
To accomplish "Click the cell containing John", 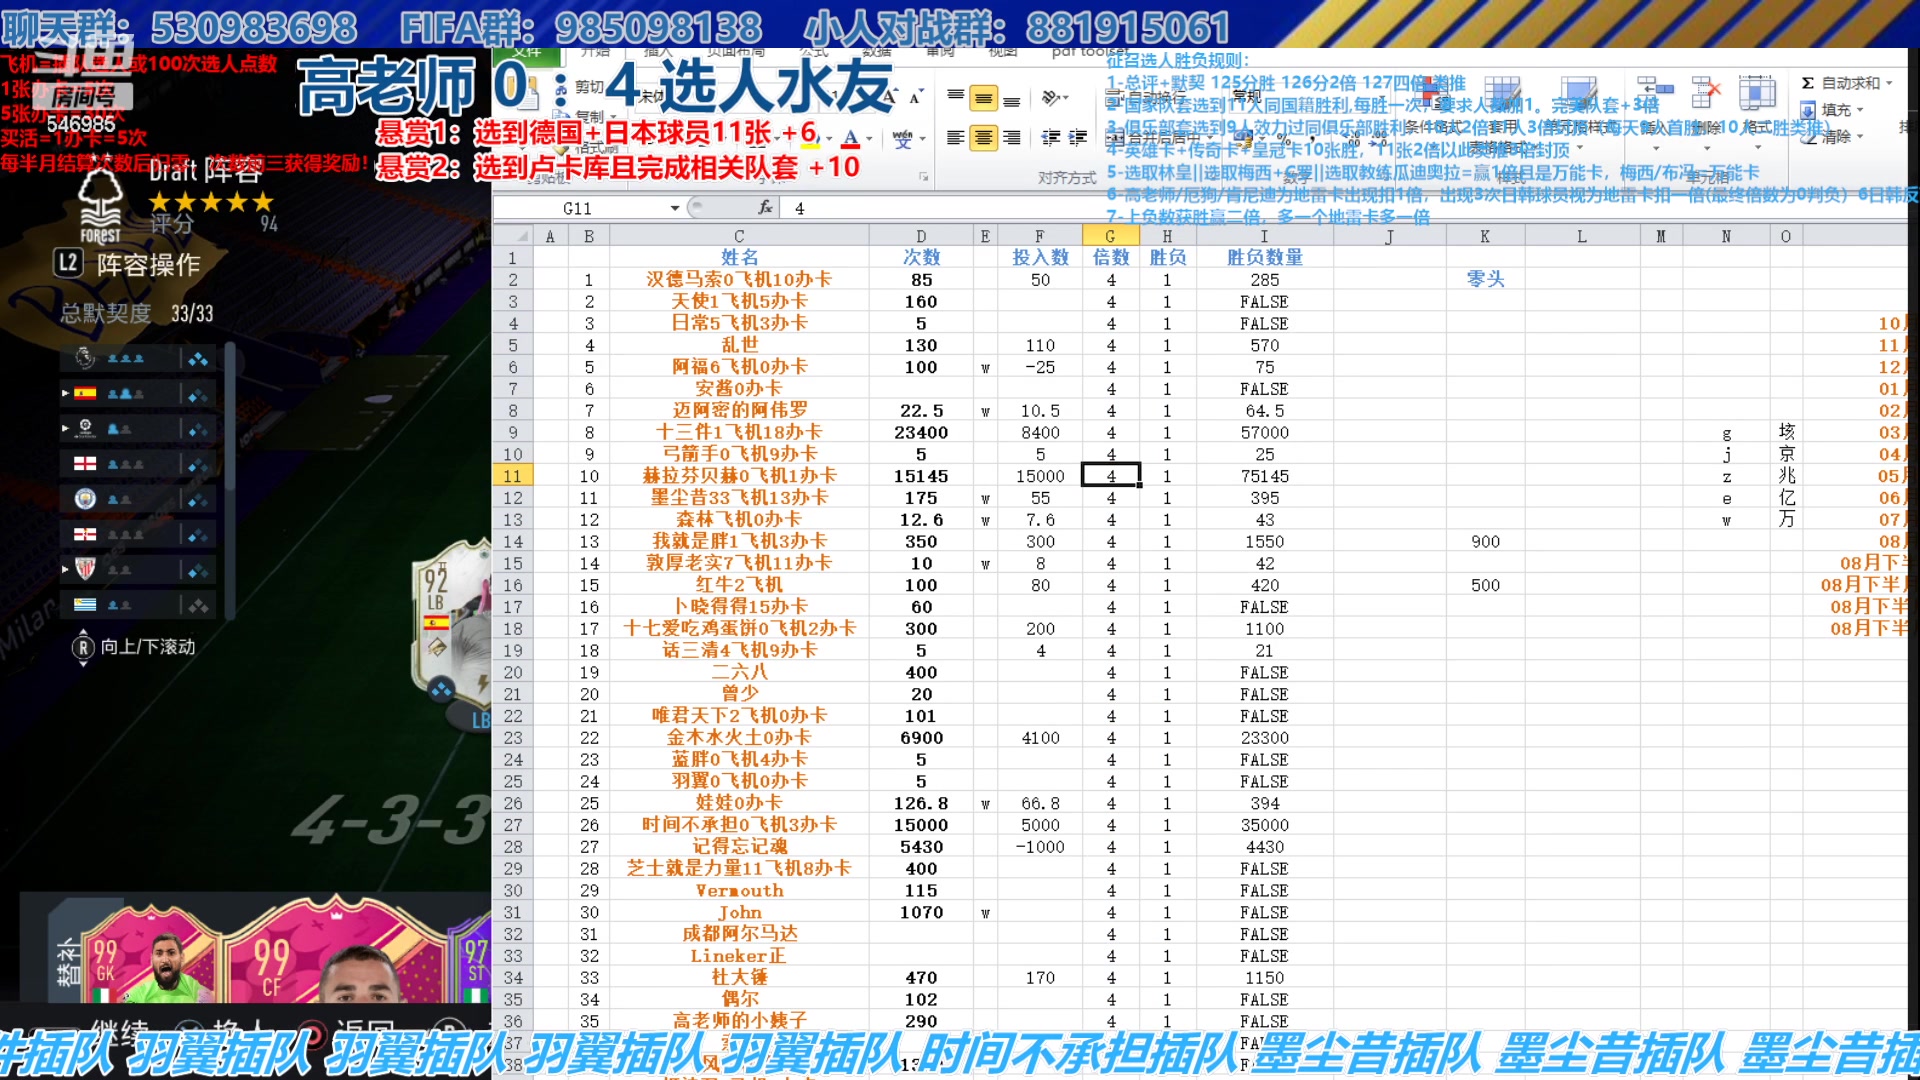I will [739, 912].
